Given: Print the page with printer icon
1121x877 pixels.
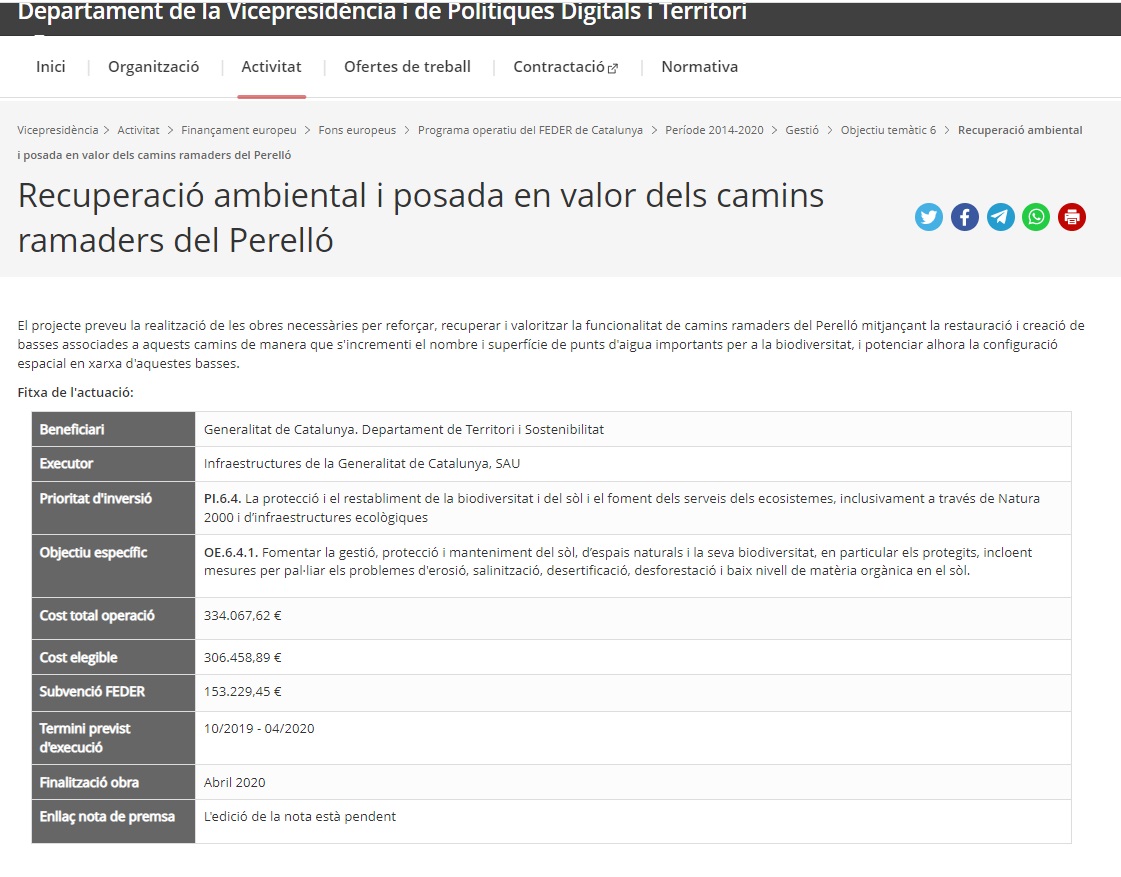Looking at the screenshot, I should pos(1072,217).
